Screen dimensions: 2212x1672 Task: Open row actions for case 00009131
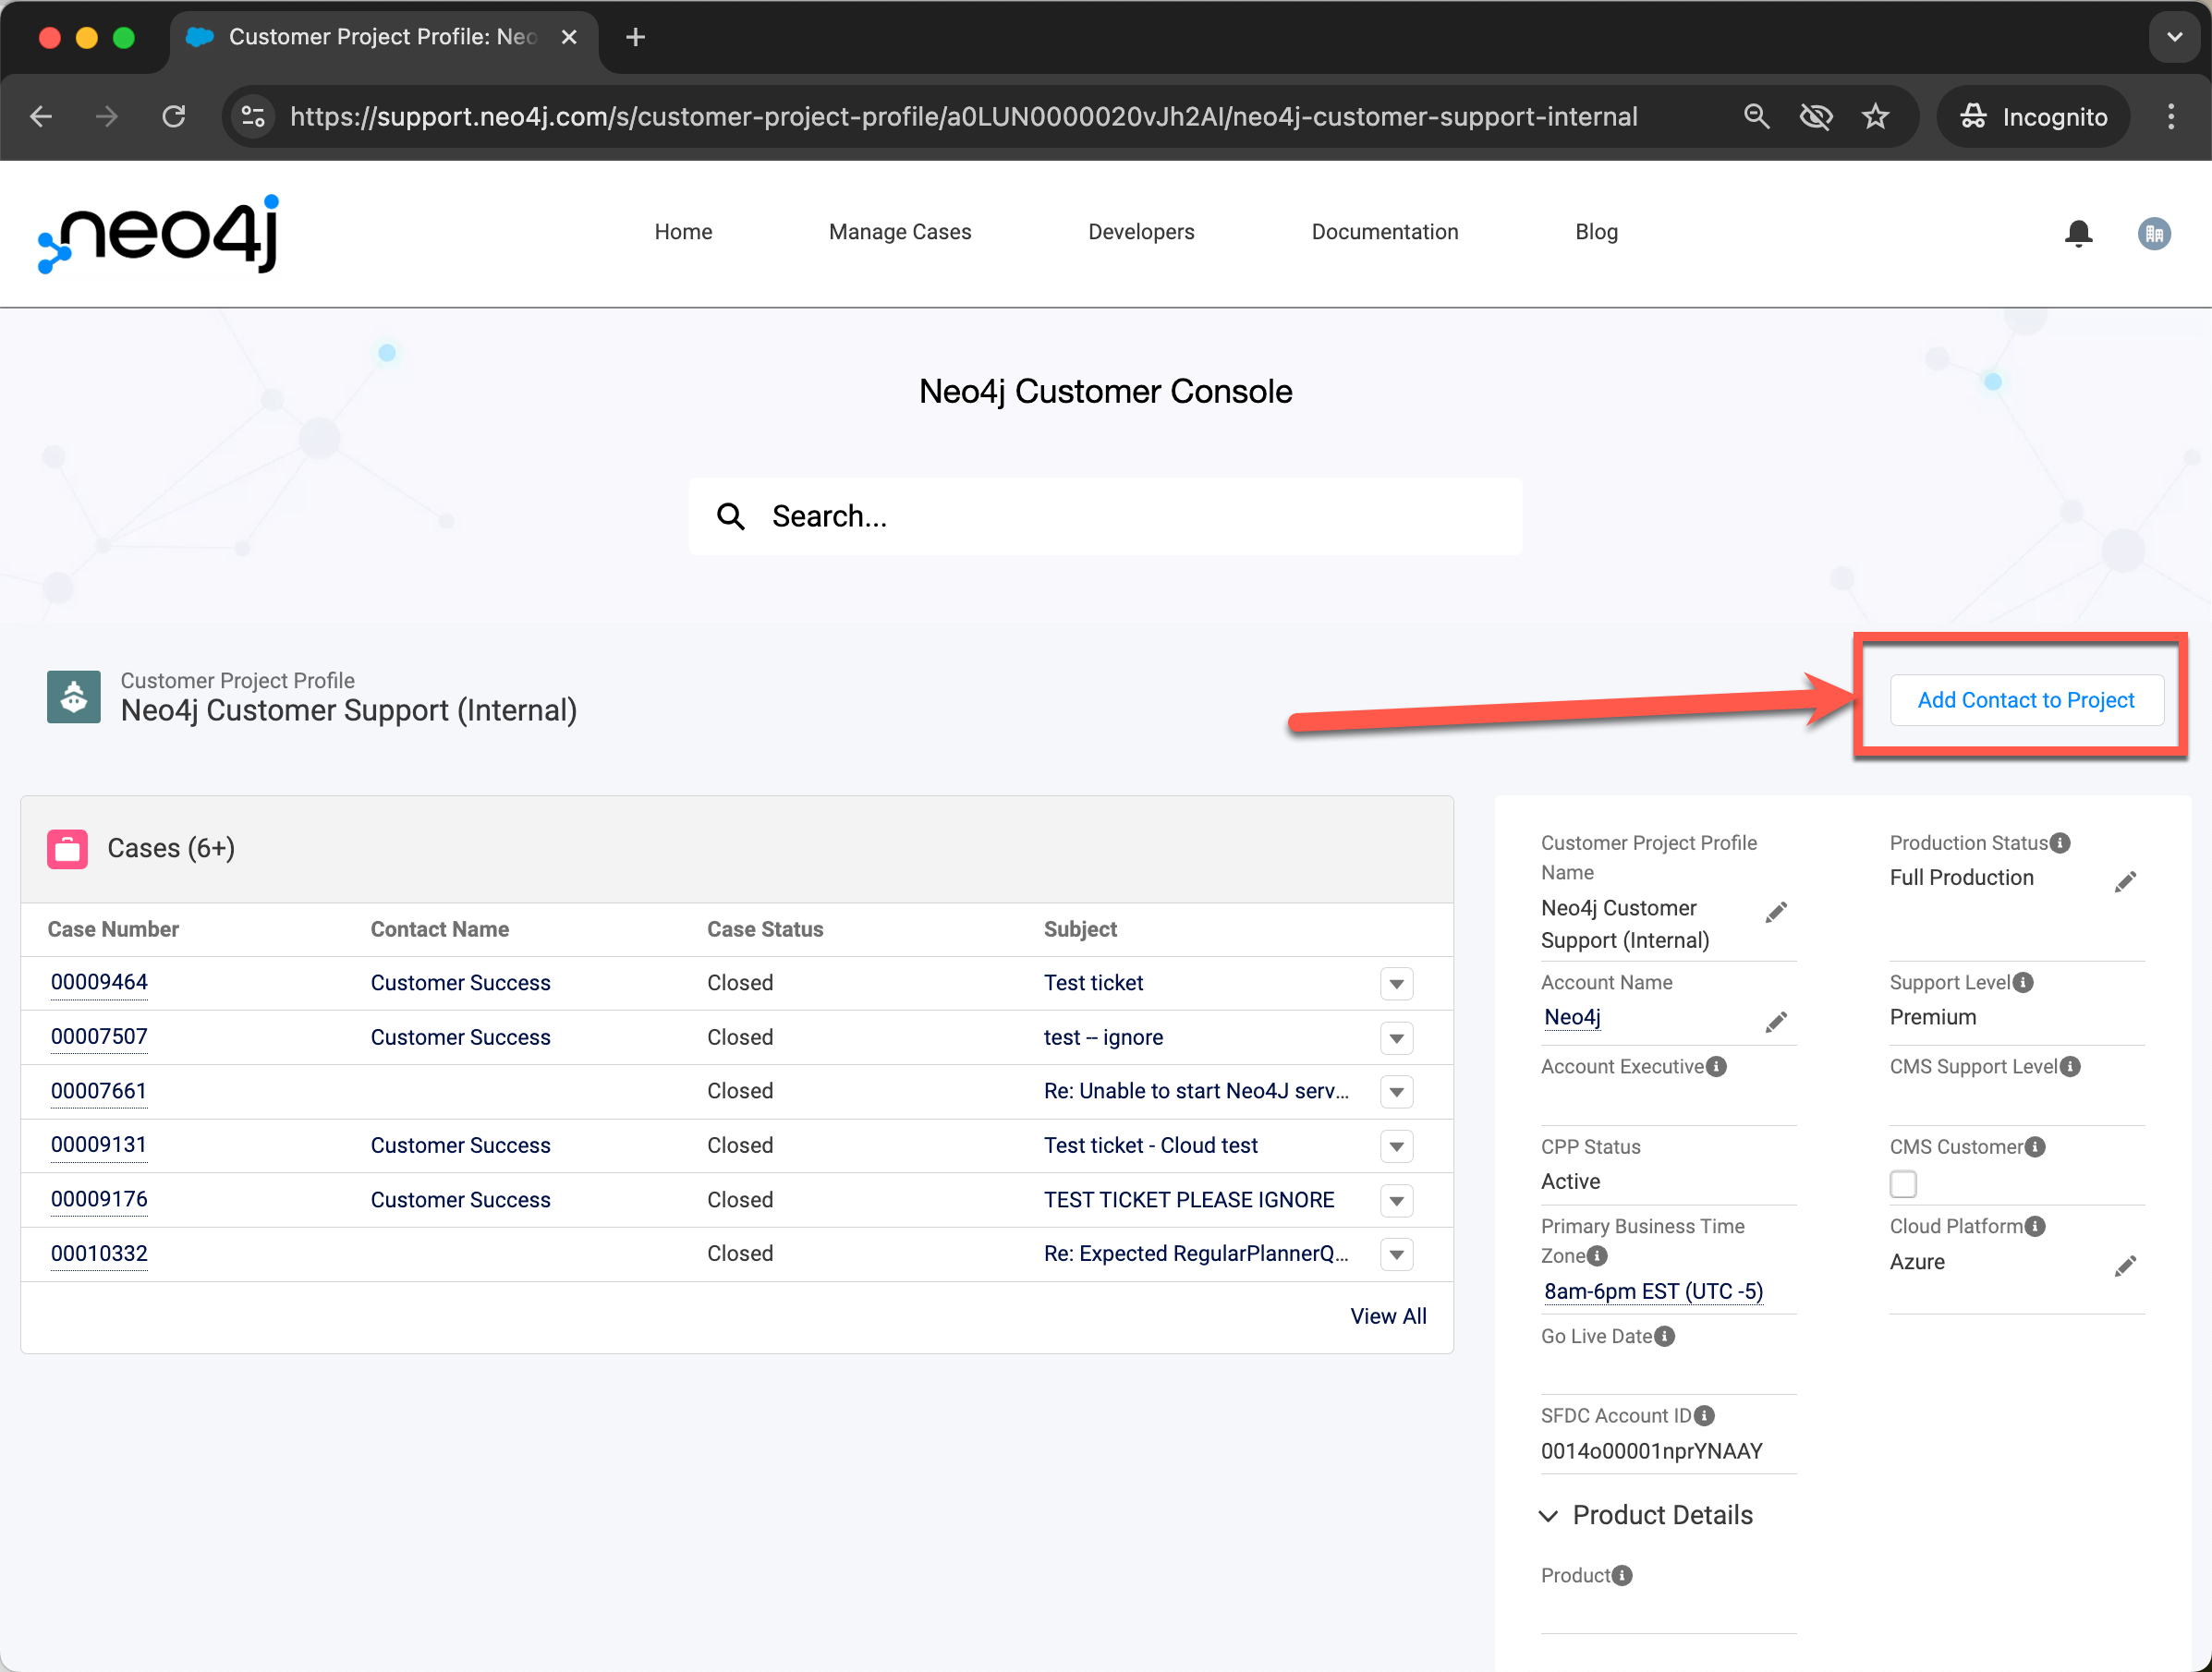[x=1396, y=1146]
